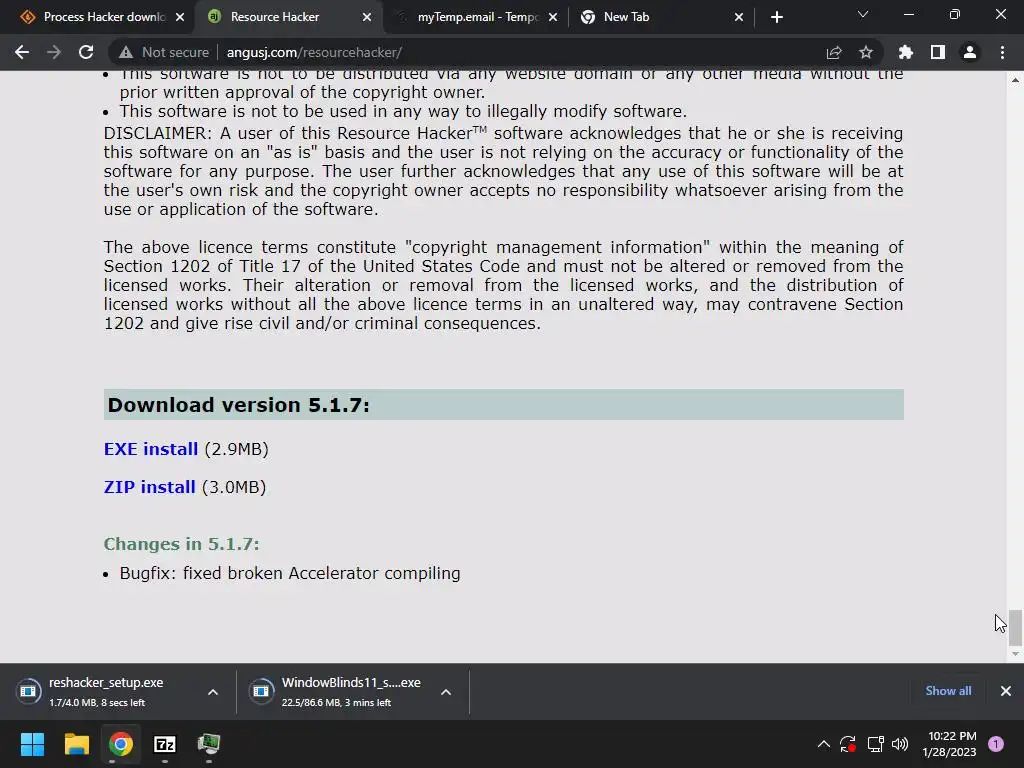Click the Chrome taskbar icon

121,744
